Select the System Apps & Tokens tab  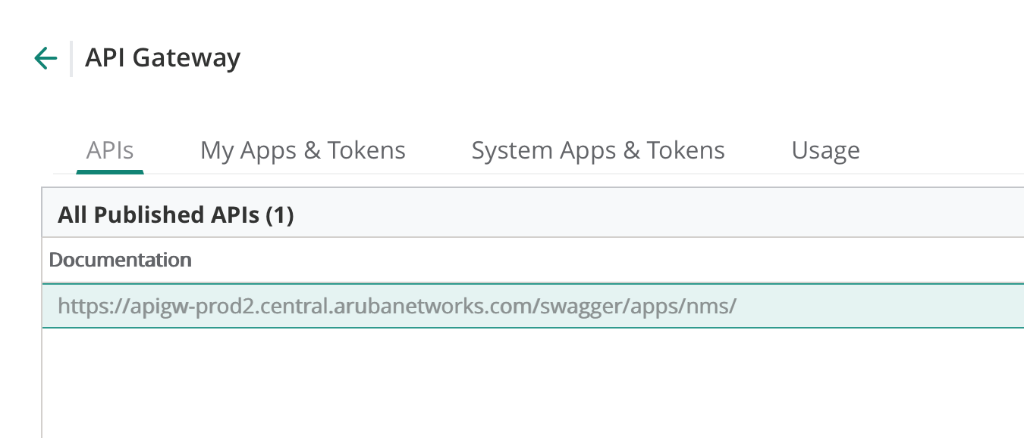click(598, 150)
